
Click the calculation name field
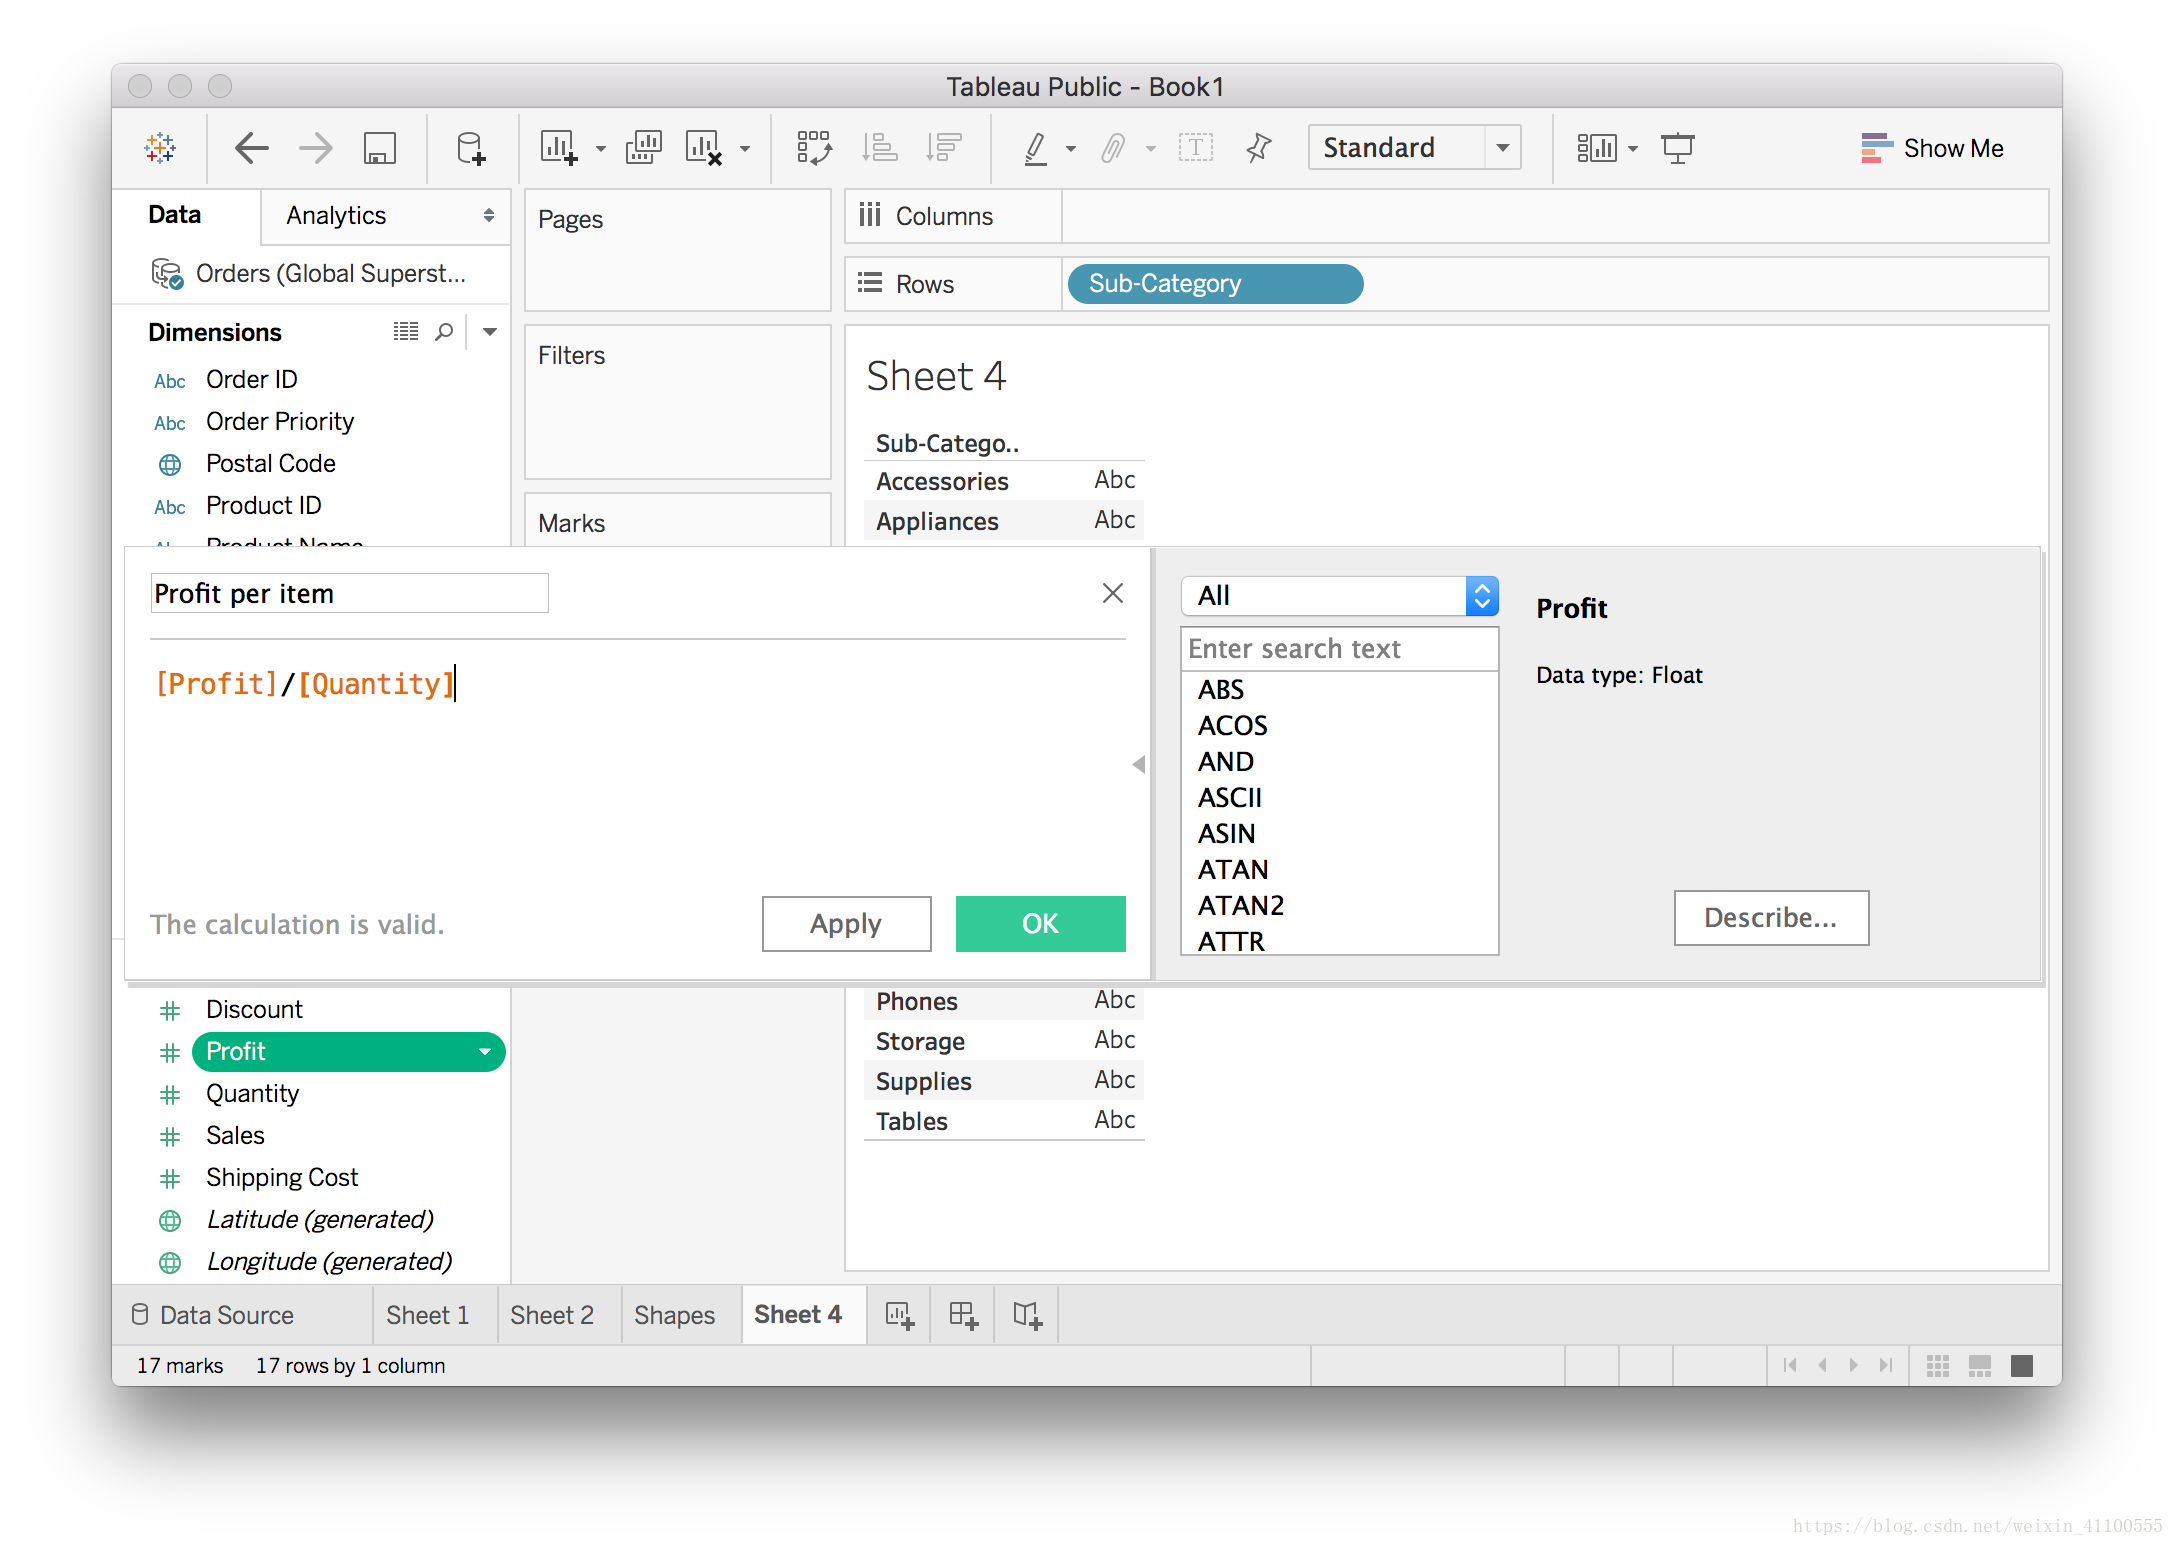349,594
